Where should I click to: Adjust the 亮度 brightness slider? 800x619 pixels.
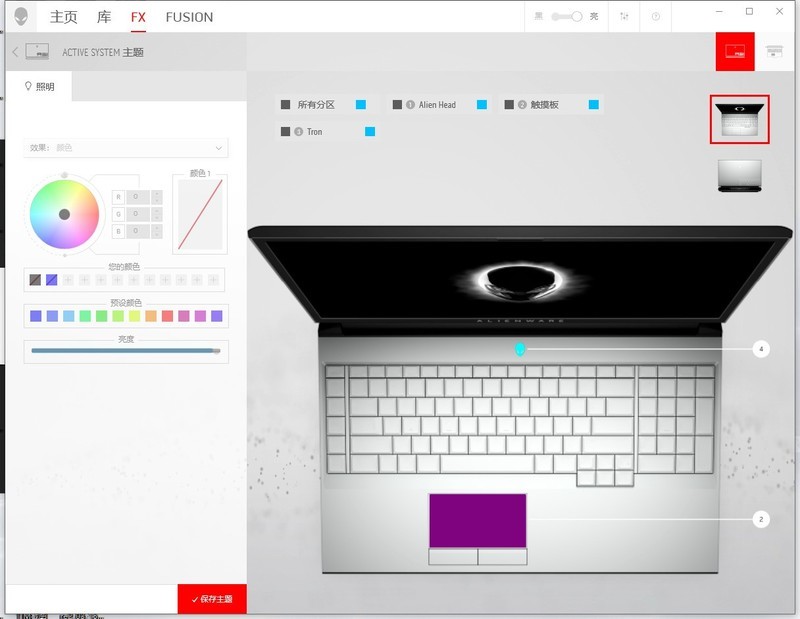tap(126, 351)
